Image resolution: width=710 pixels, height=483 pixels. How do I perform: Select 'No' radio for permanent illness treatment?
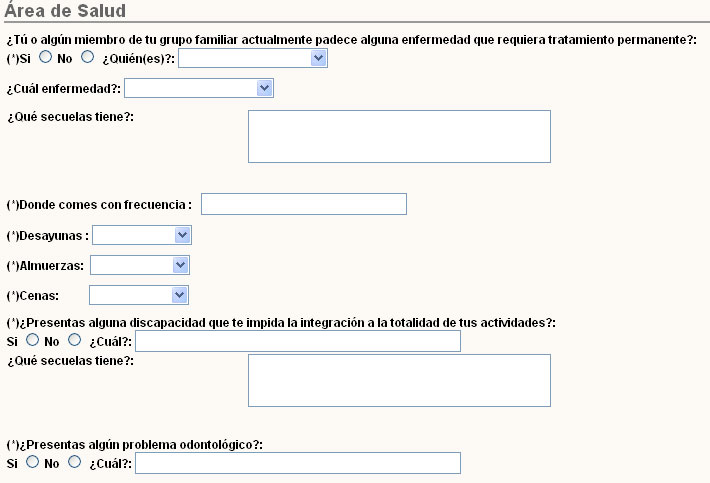[x=87, y=57]
